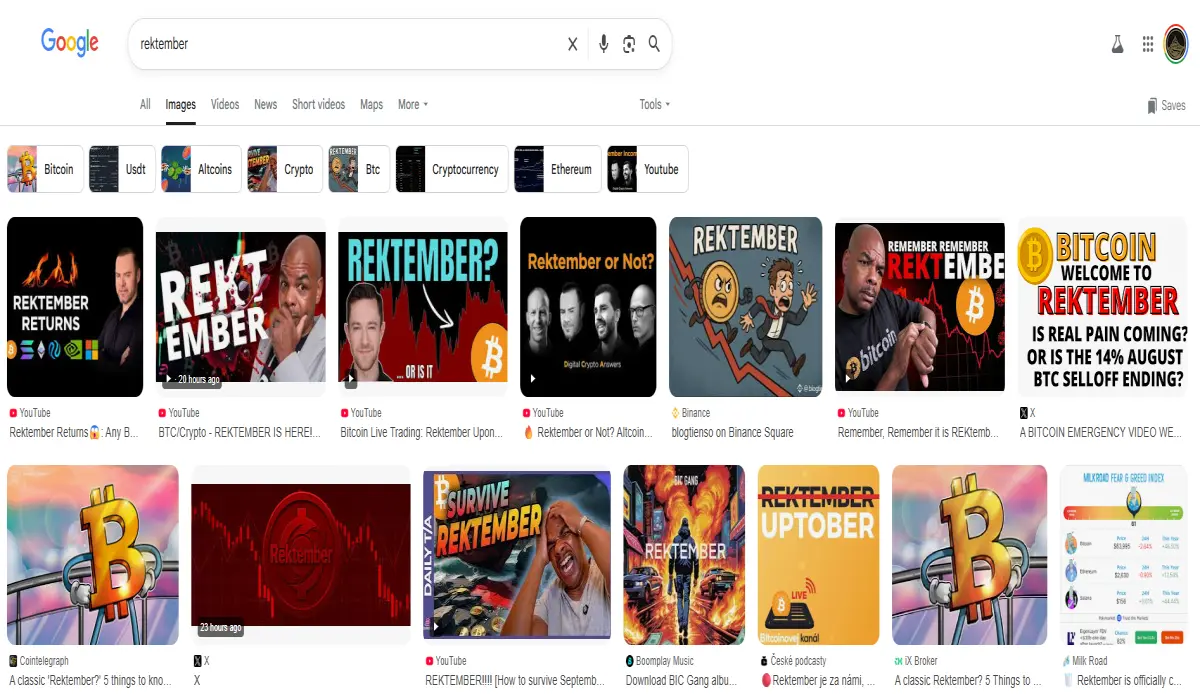Screen dimensions: 1200x696
Task: Open the Binance cartoon crash thumbnail
Action: [x=746, y=307]
